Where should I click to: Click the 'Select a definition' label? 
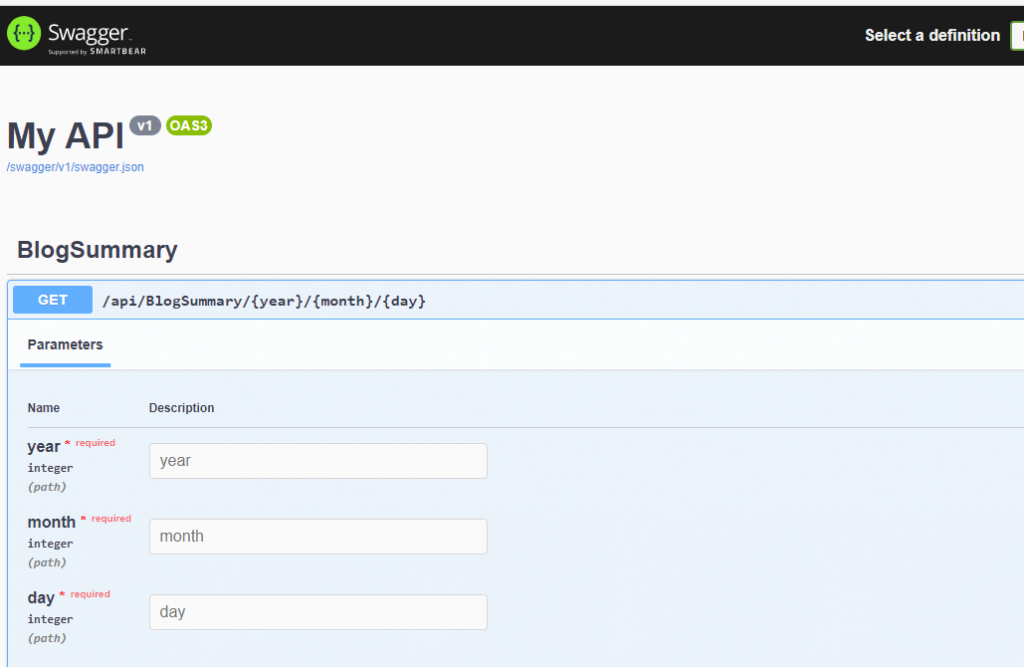932,35
